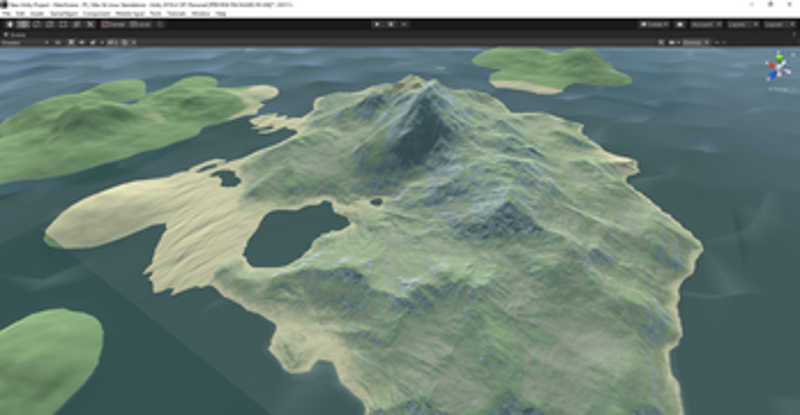Toggle Persp projection label under gizmo
Image resolution: width=800 pixels, height=415 pixels.
[x=779, y=89]
